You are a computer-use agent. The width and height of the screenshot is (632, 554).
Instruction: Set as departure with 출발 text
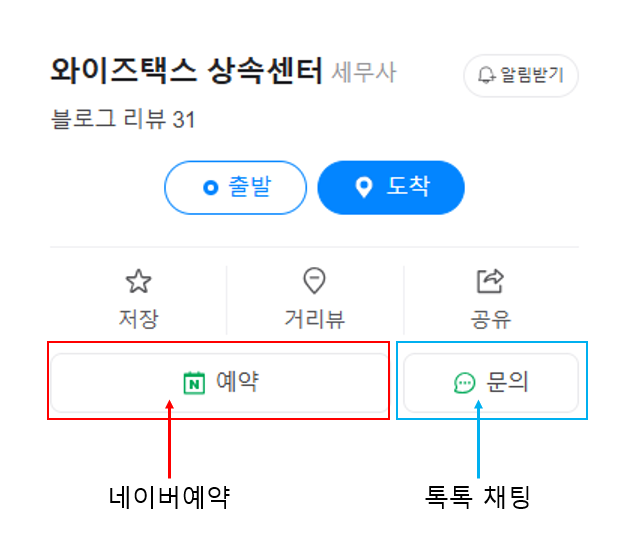(250, 187)
